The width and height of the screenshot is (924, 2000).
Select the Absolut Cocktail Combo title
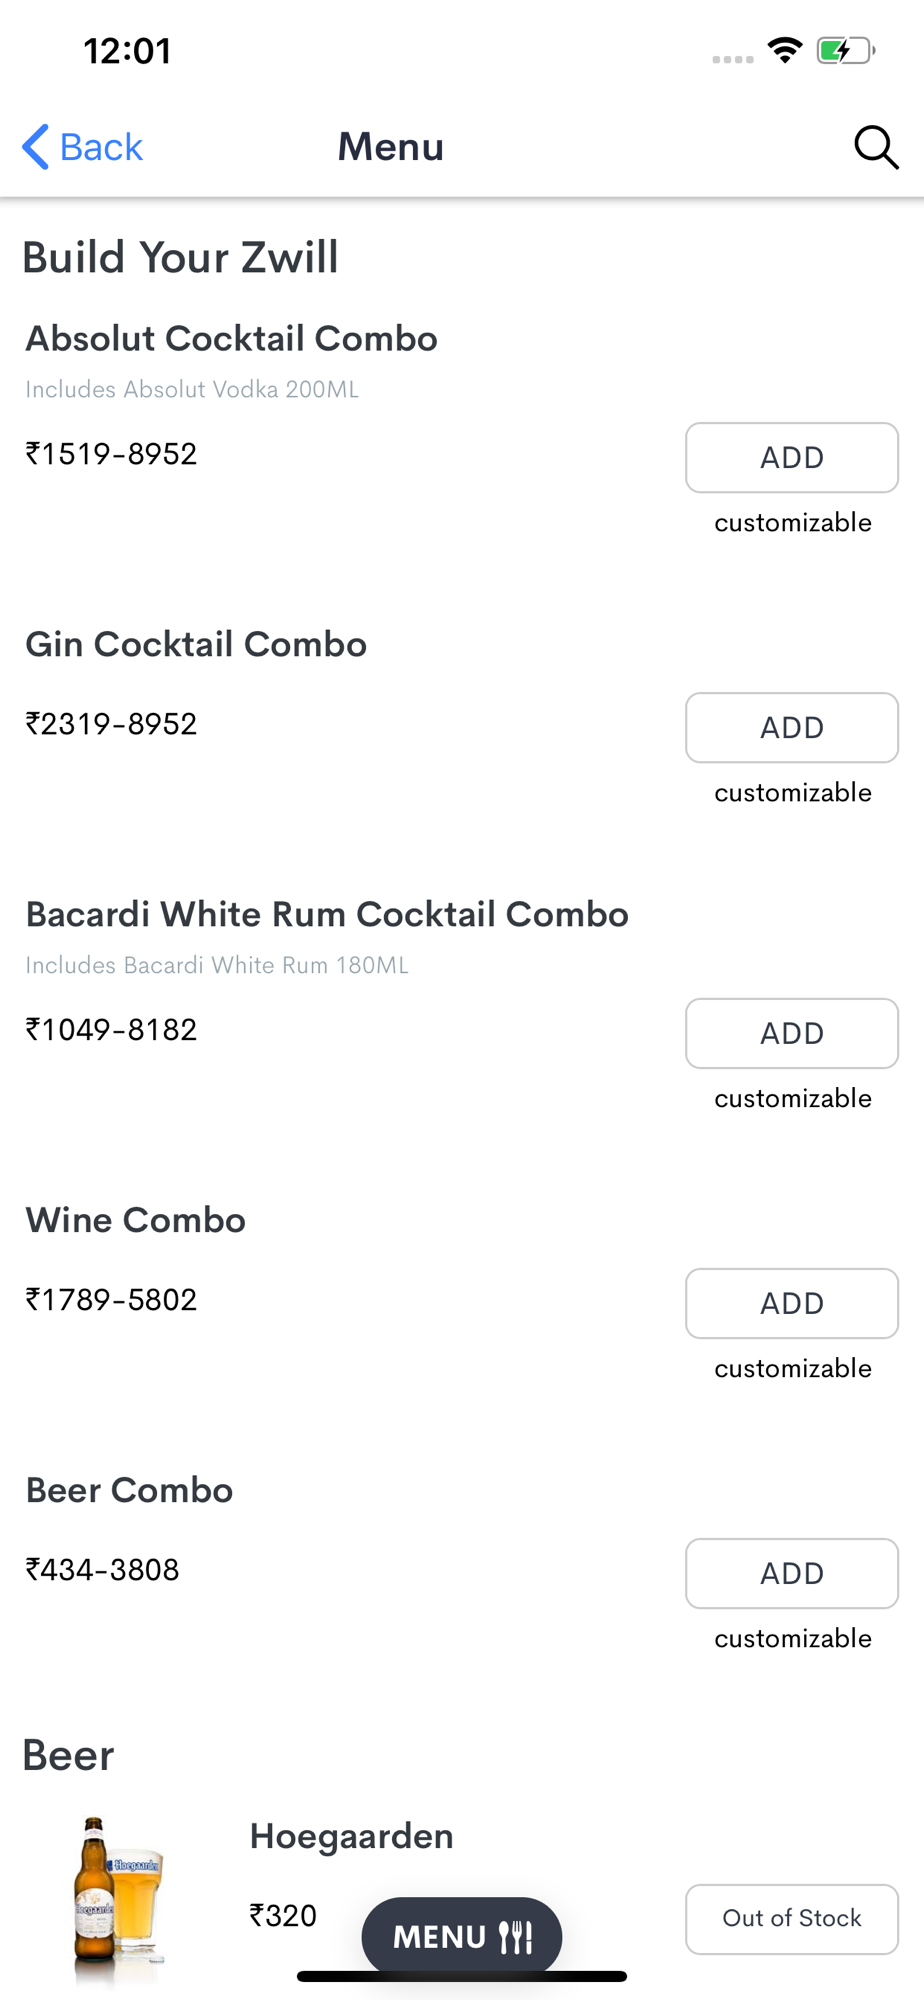coord(231,339)
